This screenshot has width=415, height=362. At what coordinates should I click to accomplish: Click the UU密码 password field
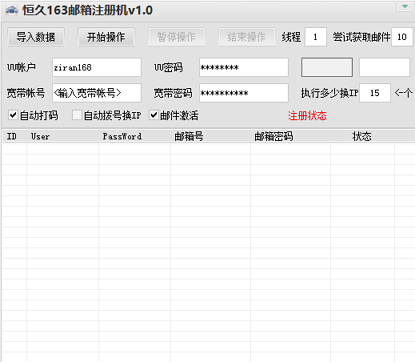coord(244,67)
